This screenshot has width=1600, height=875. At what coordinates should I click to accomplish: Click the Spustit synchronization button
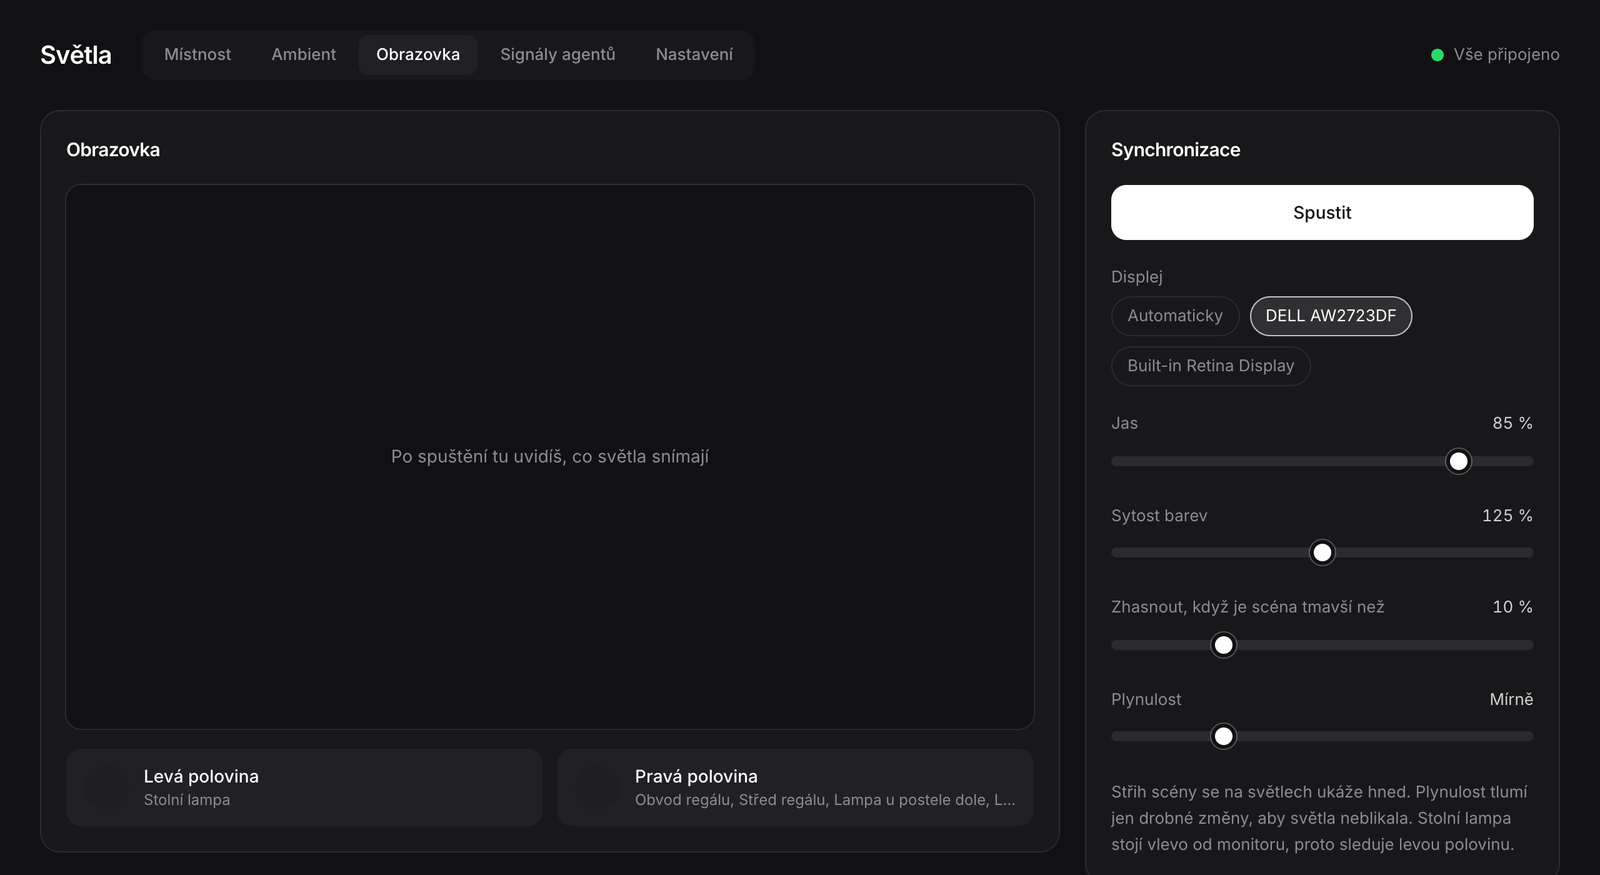[1322, 212]
